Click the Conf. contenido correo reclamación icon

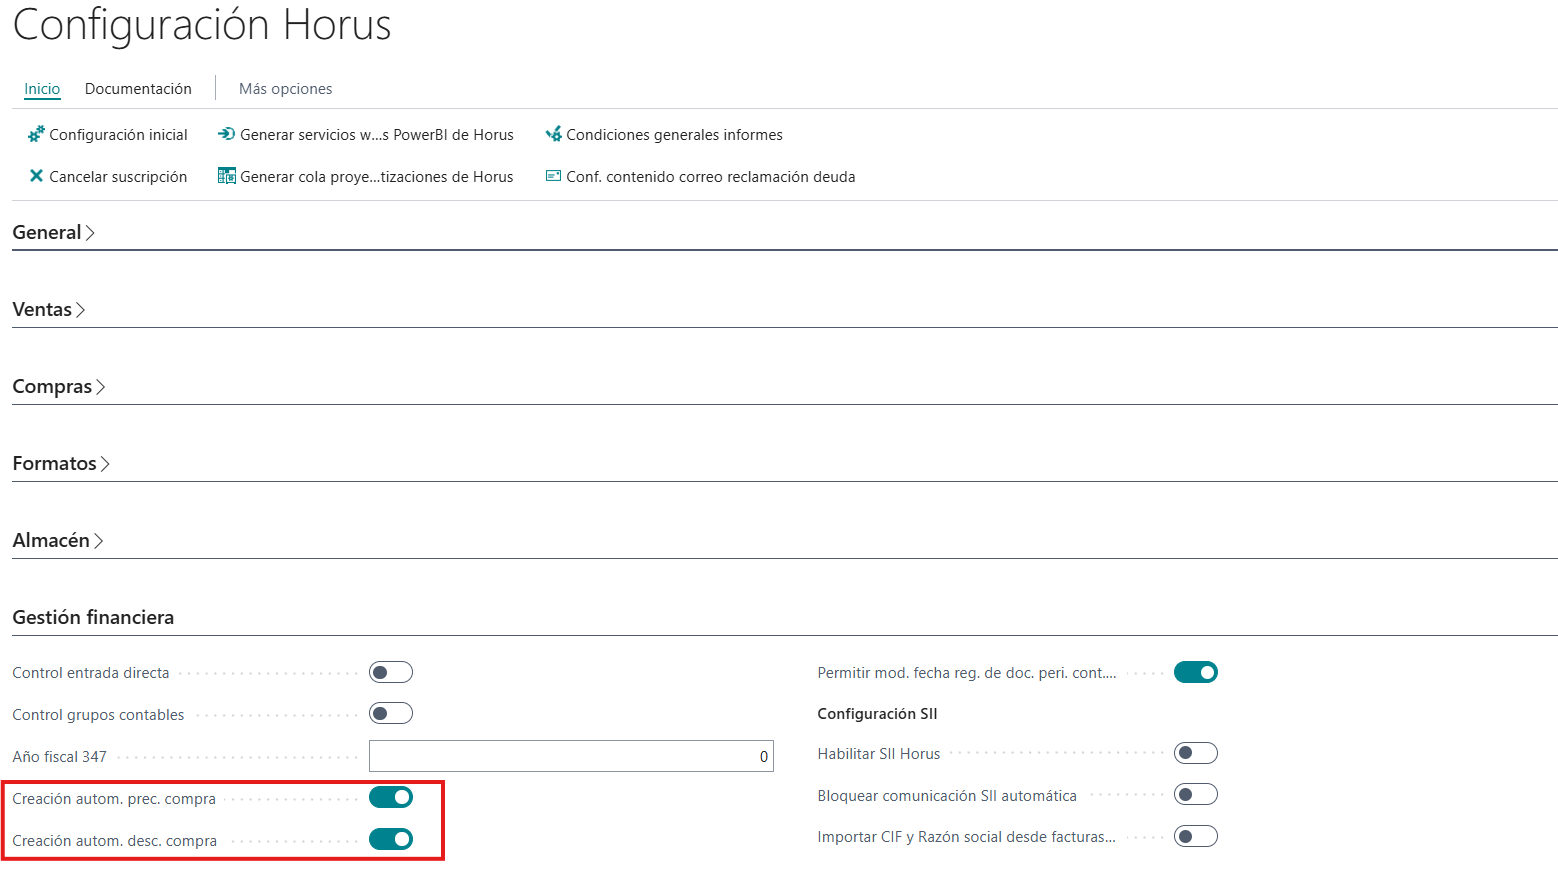pos(553,176)
